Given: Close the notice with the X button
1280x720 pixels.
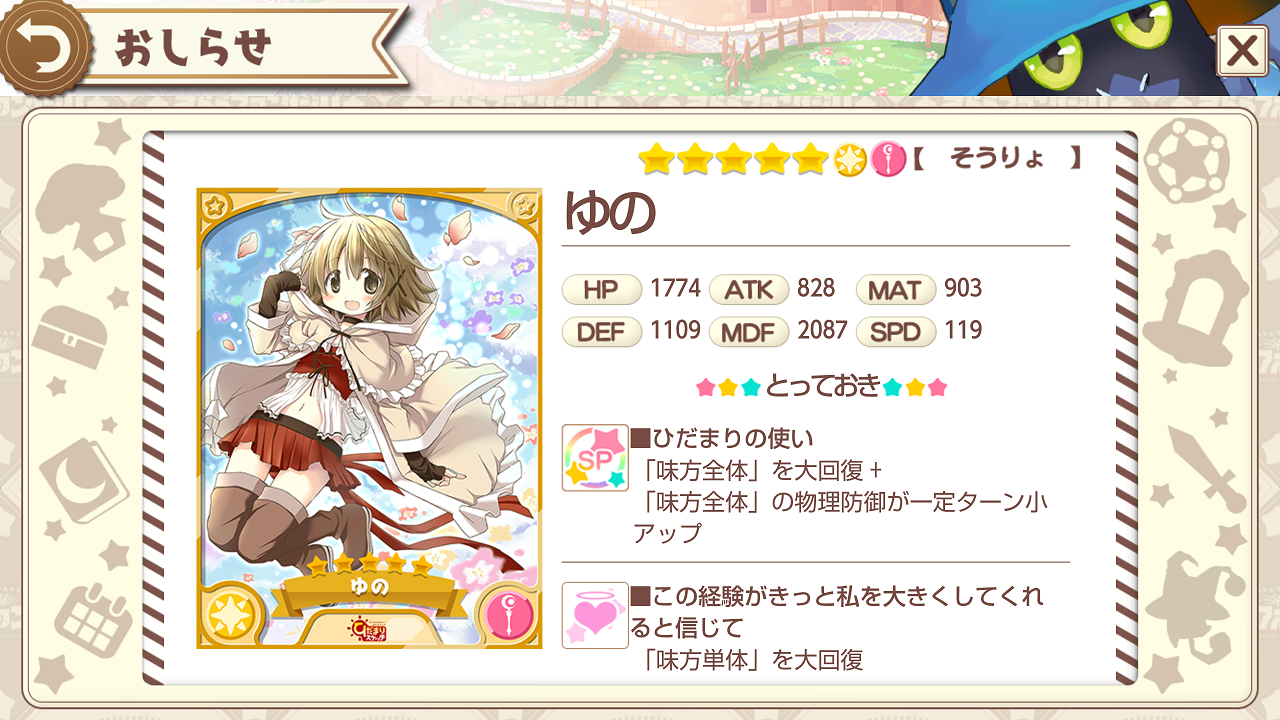Looking at the screenshot, I should [x=1242, y=50].
